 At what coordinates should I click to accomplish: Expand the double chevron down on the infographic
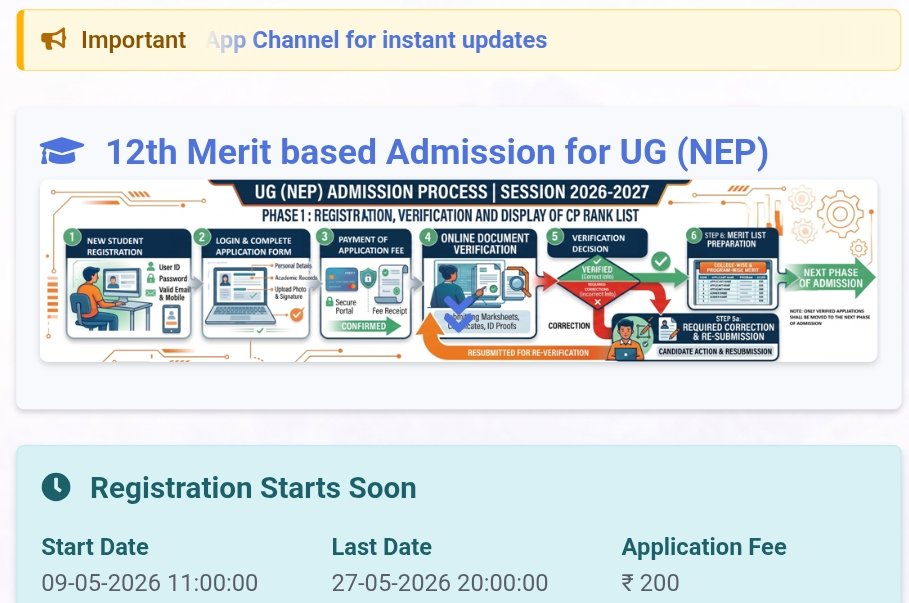click(459, 314)
